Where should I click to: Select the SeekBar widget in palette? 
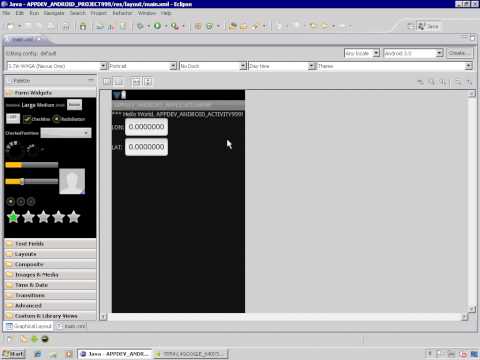point(32,181)
